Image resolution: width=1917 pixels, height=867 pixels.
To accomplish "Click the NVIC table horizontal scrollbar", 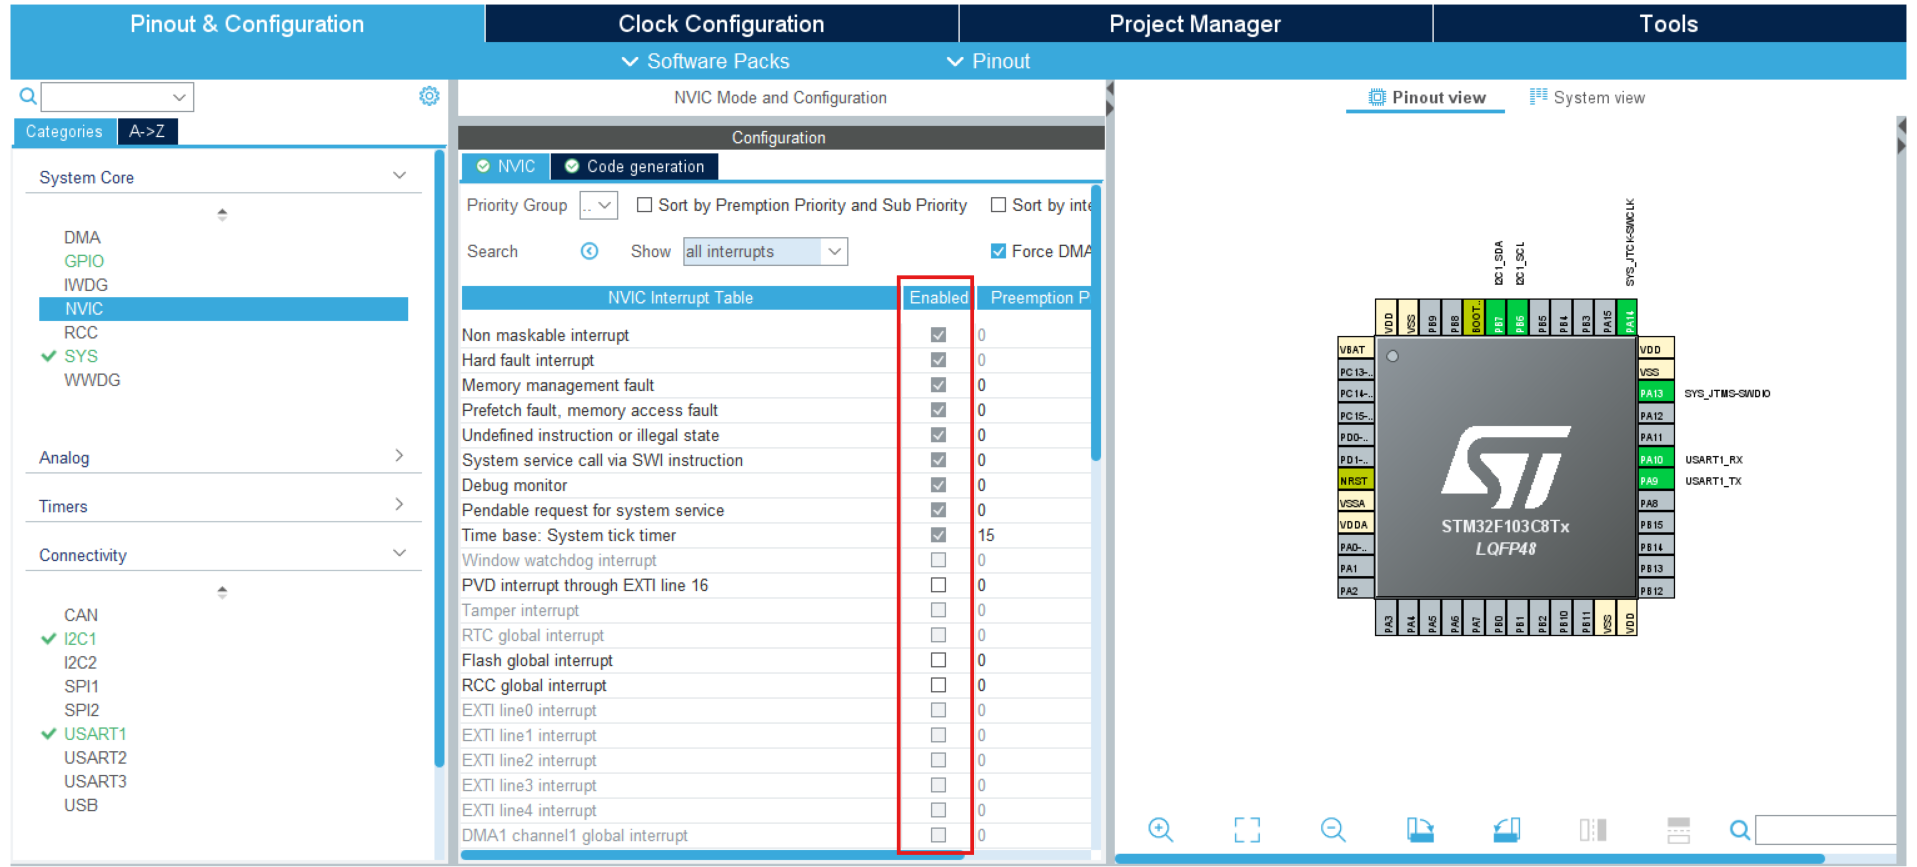I will click(713, 855).
